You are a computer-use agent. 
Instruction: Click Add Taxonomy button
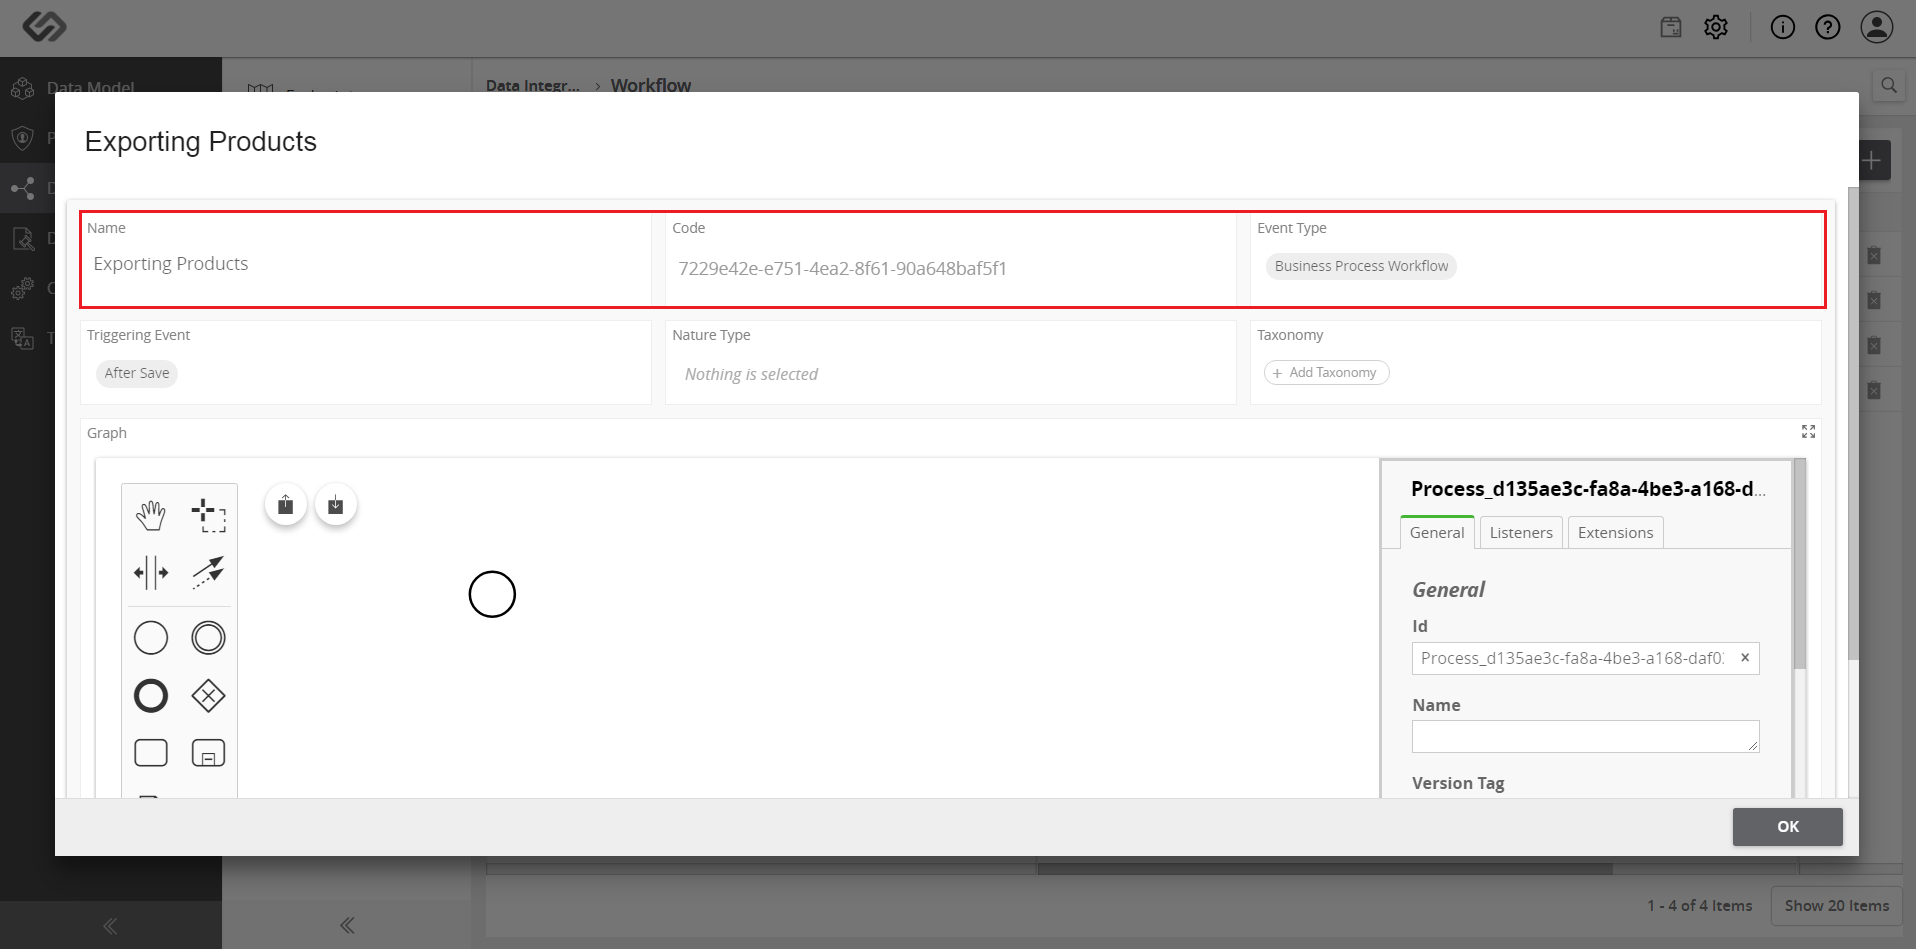1326,373
